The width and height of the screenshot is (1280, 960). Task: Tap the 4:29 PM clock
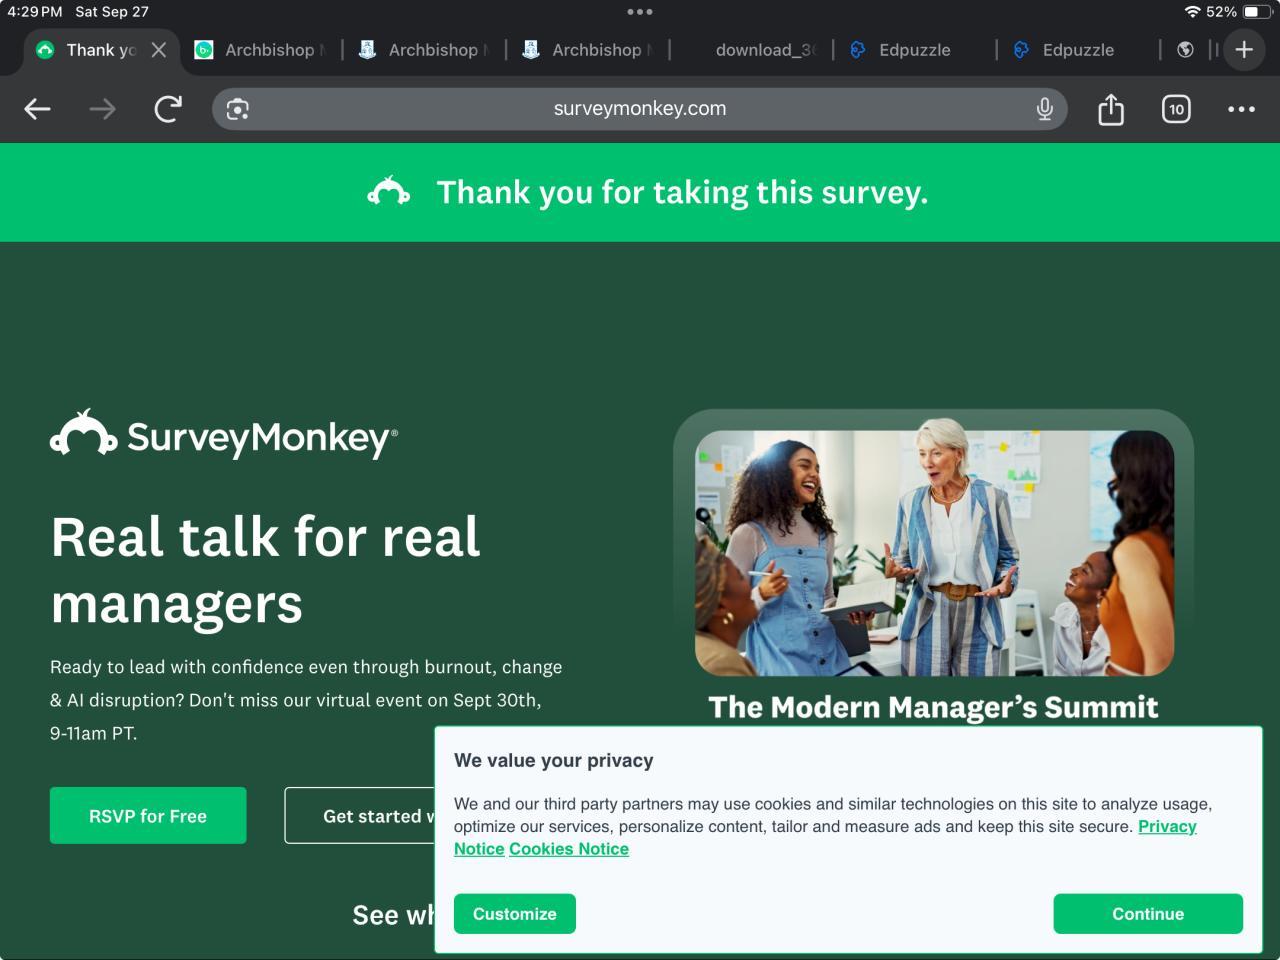(x=35, y=12)
